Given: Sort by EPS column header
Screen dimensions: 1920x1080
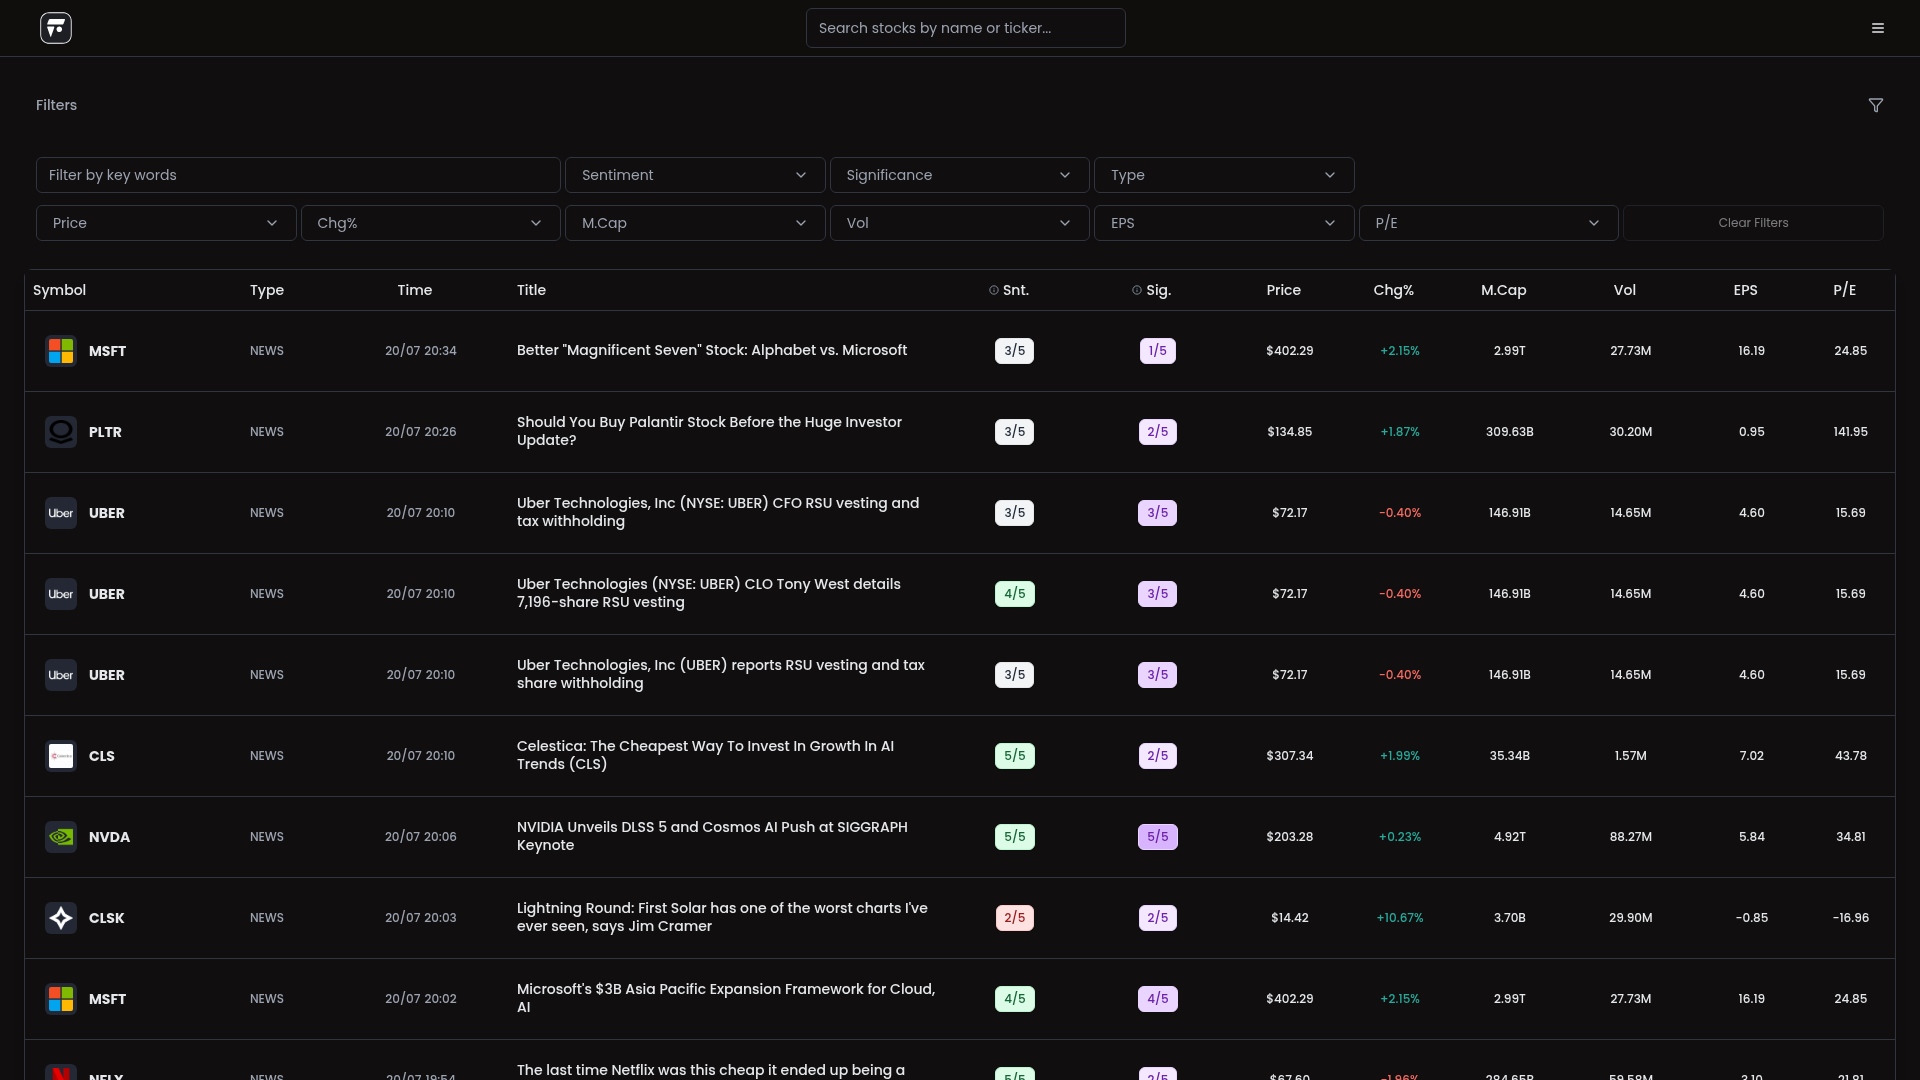Looking at the screenshot, I should pos(1745,290).
